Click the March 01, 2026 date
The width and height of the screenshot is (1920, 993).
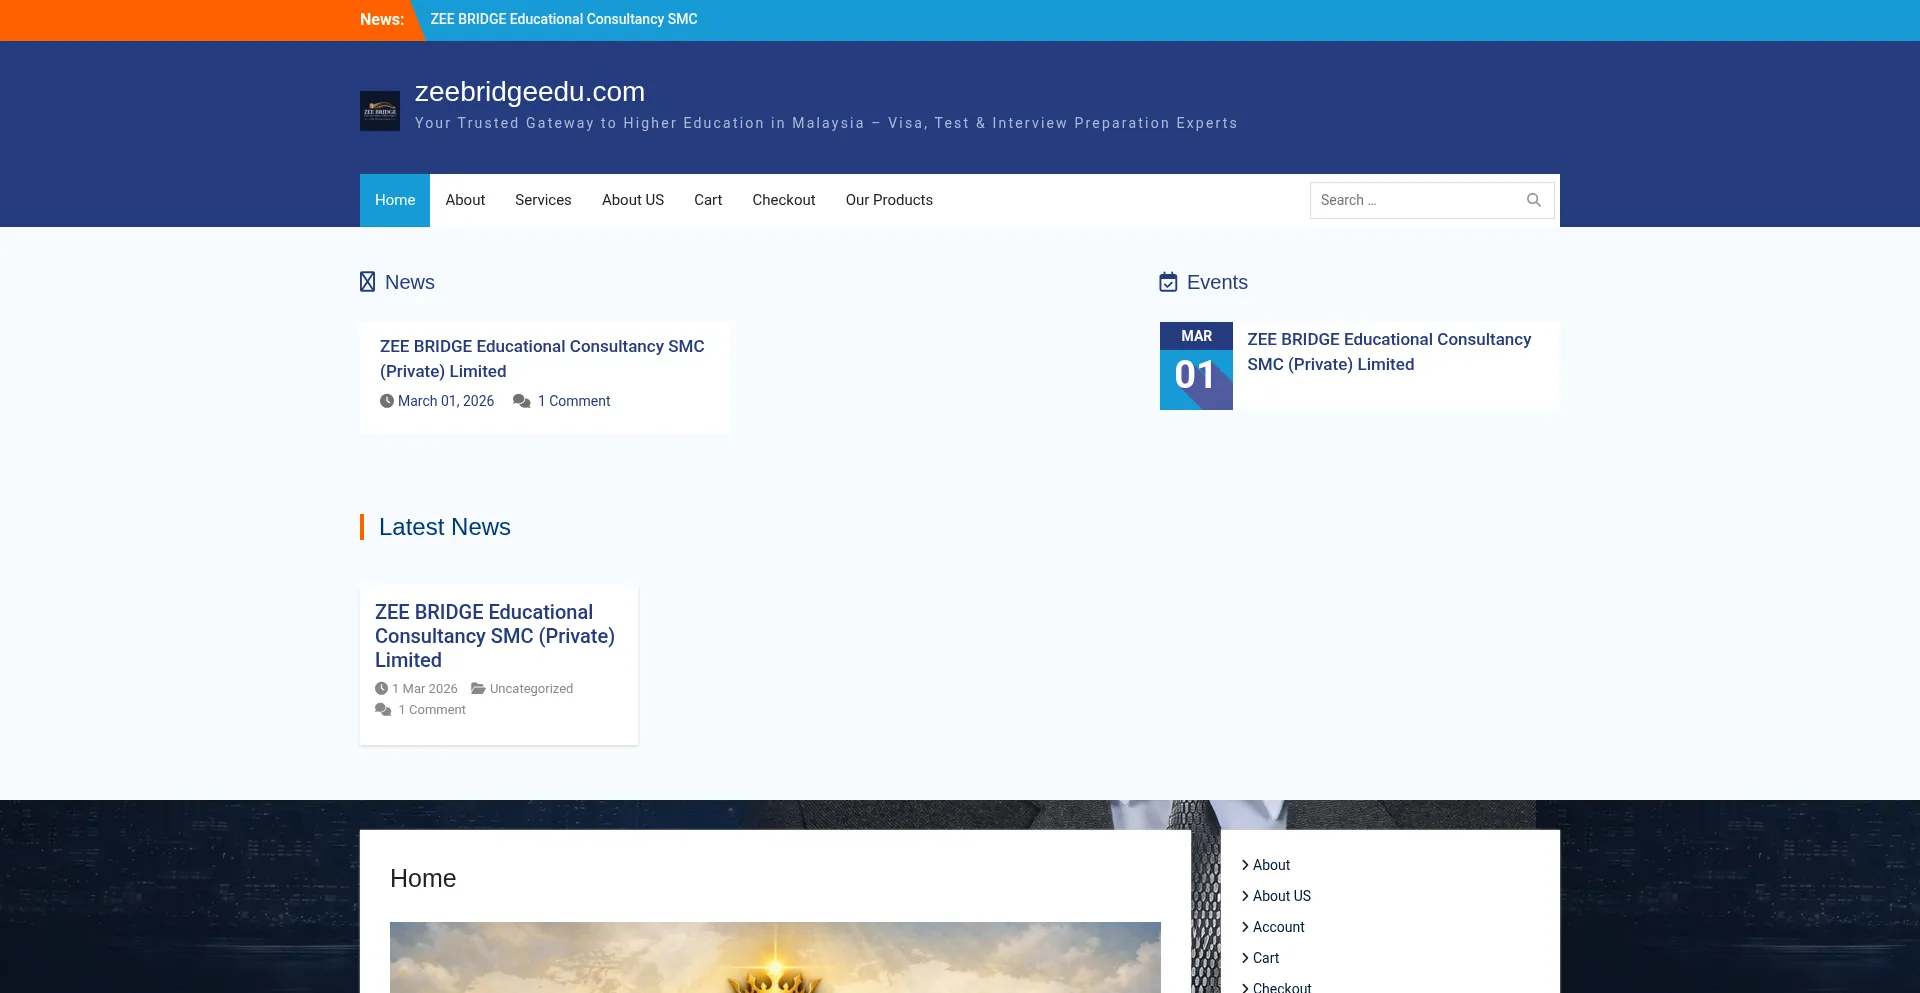pos(446,401)
